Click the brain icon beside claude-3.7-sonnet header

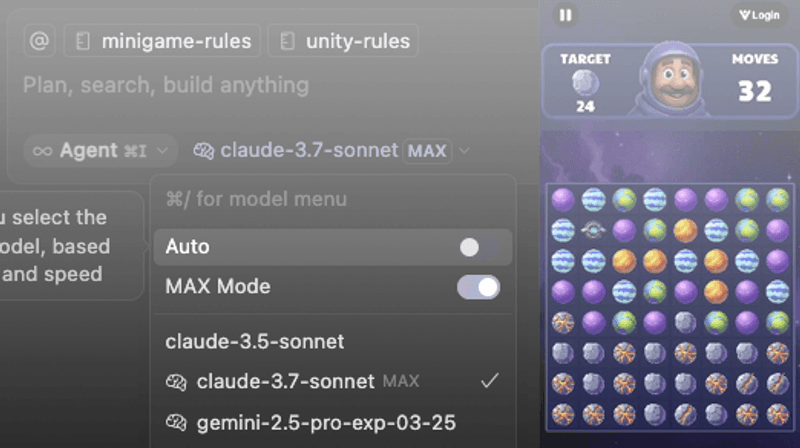203,151
